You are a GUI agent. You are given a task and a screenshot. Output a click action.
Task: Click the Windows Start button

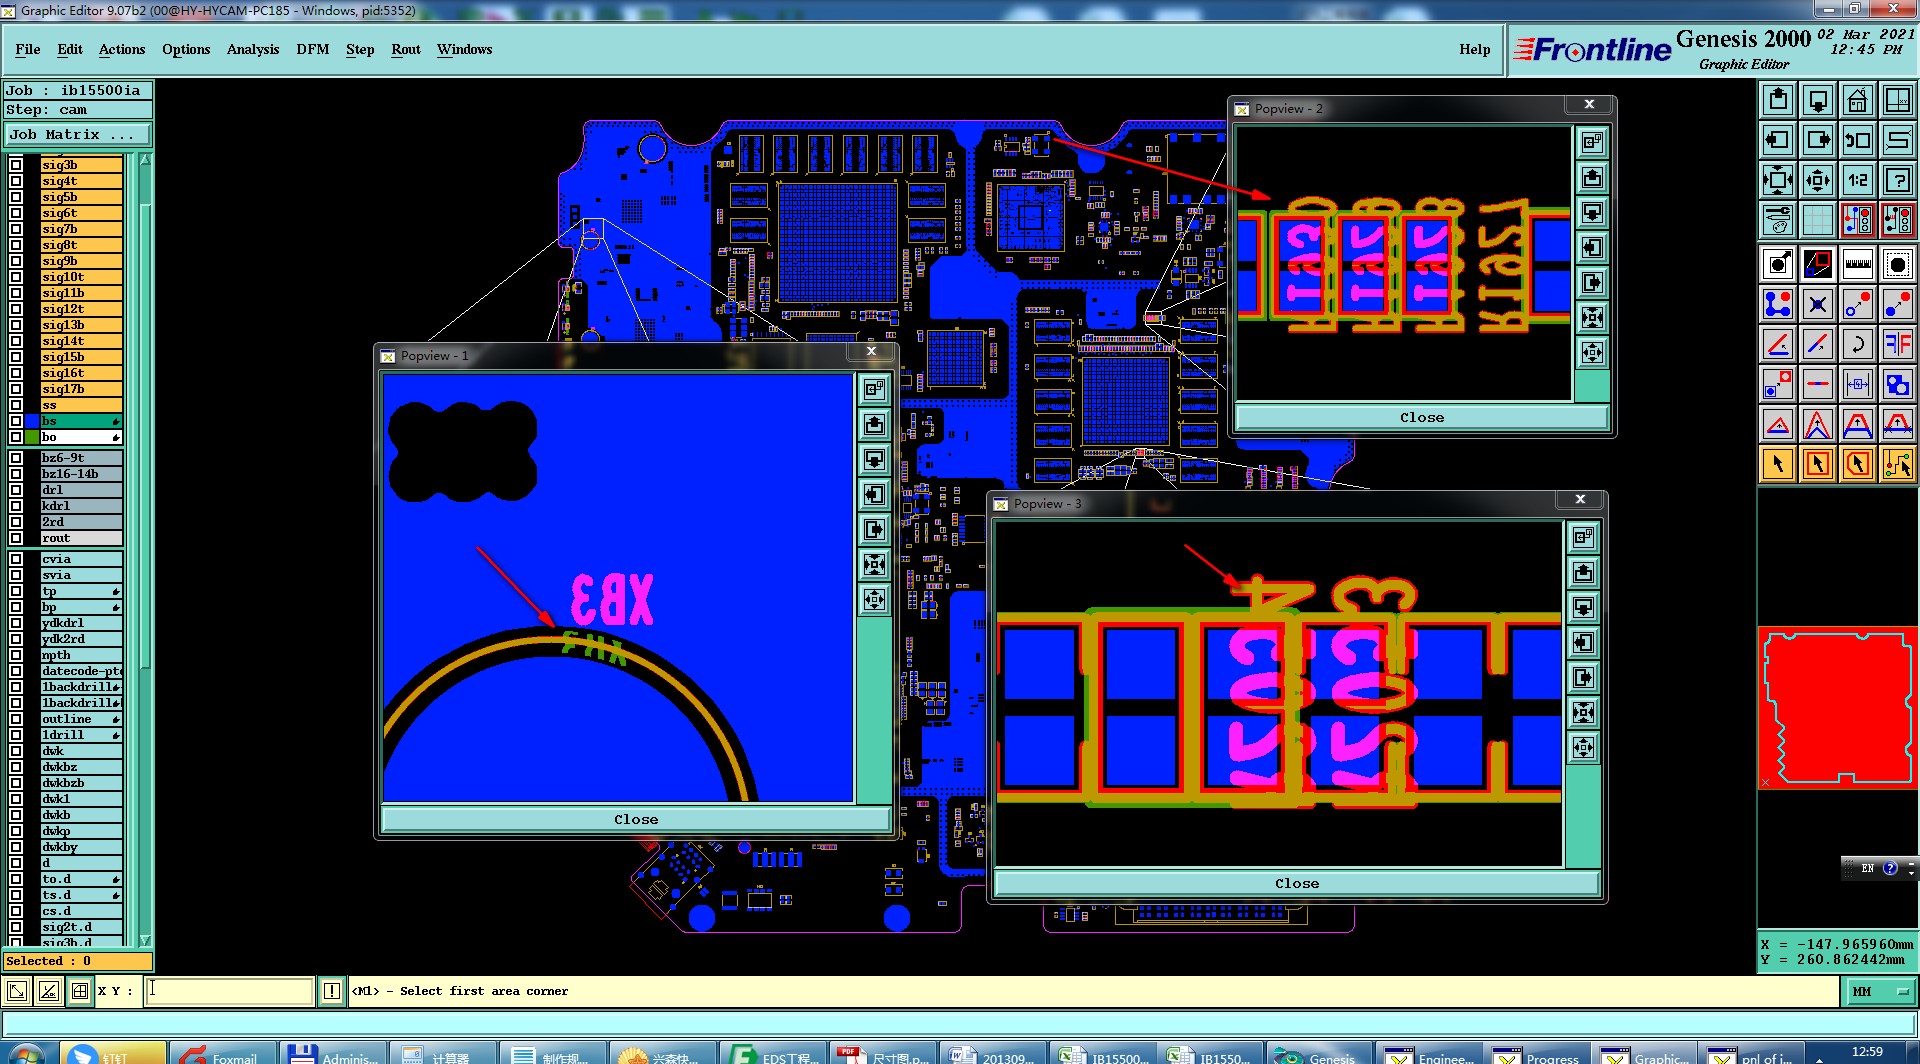[26, 1054]
